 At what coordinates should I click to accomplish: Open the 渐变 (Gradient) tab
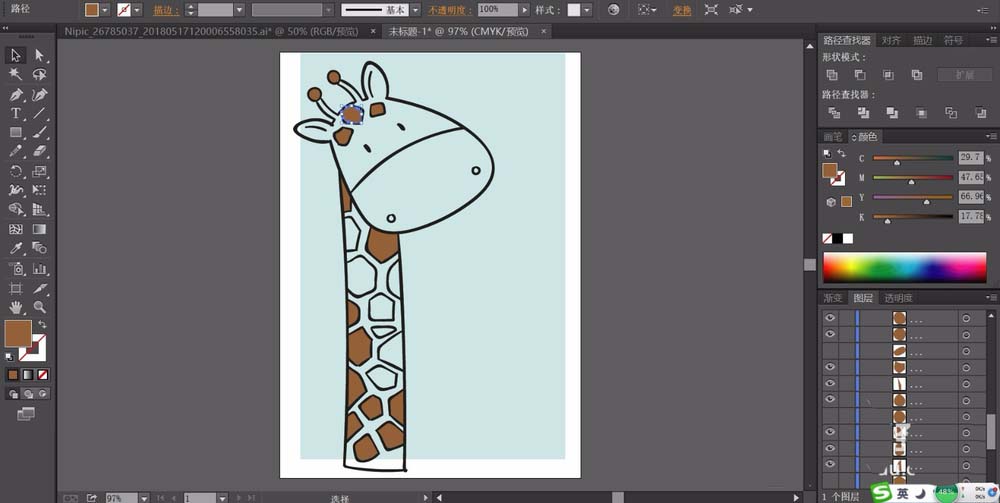[833, 298]
